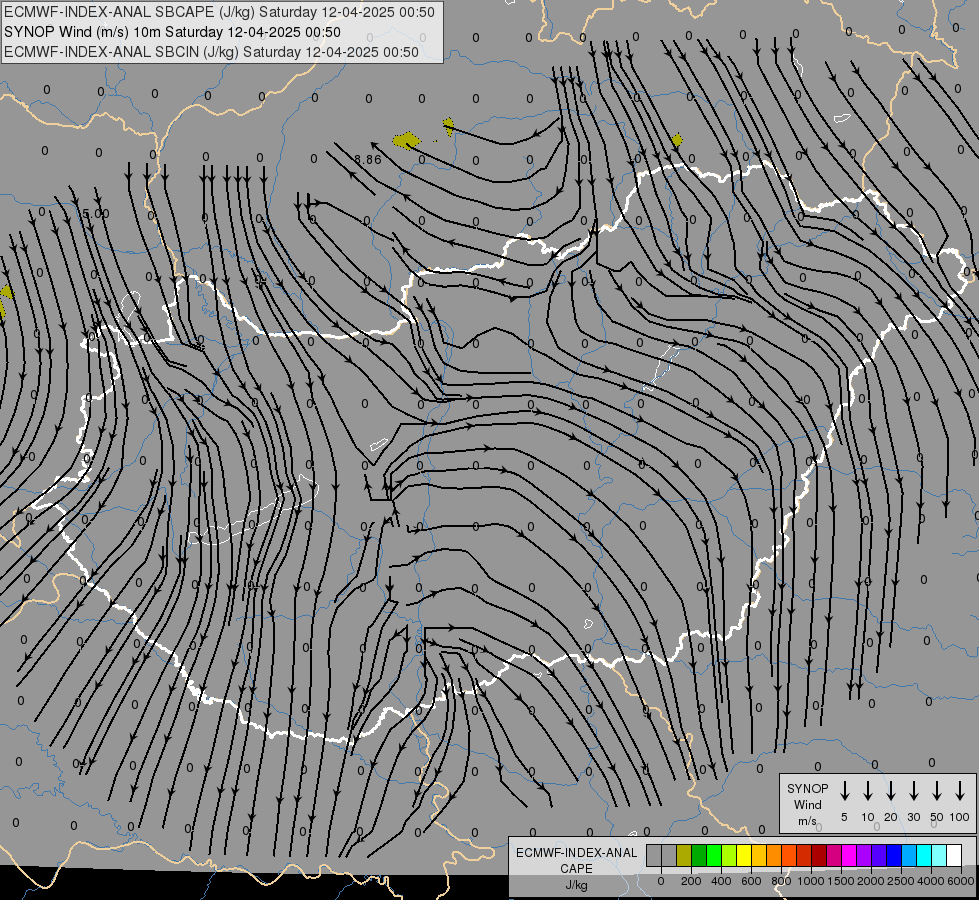Click the J/kg unit label in legend

[576, 885]
